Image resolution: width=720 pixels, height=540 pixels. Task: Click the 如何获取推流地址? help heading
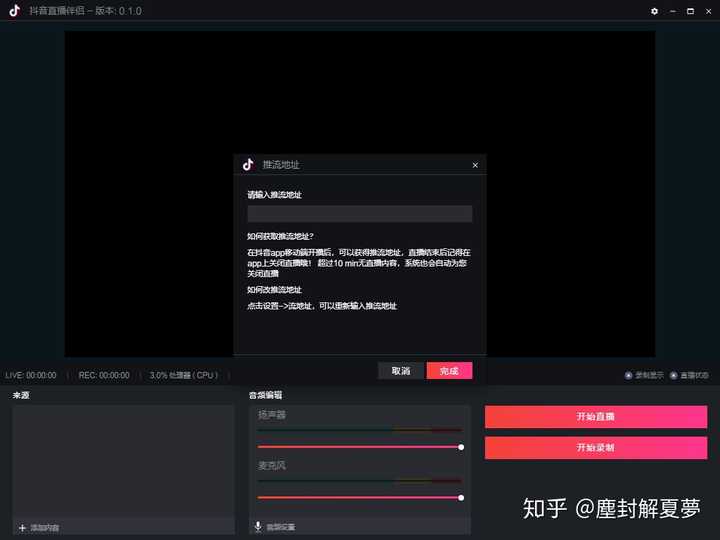[280, 236]
